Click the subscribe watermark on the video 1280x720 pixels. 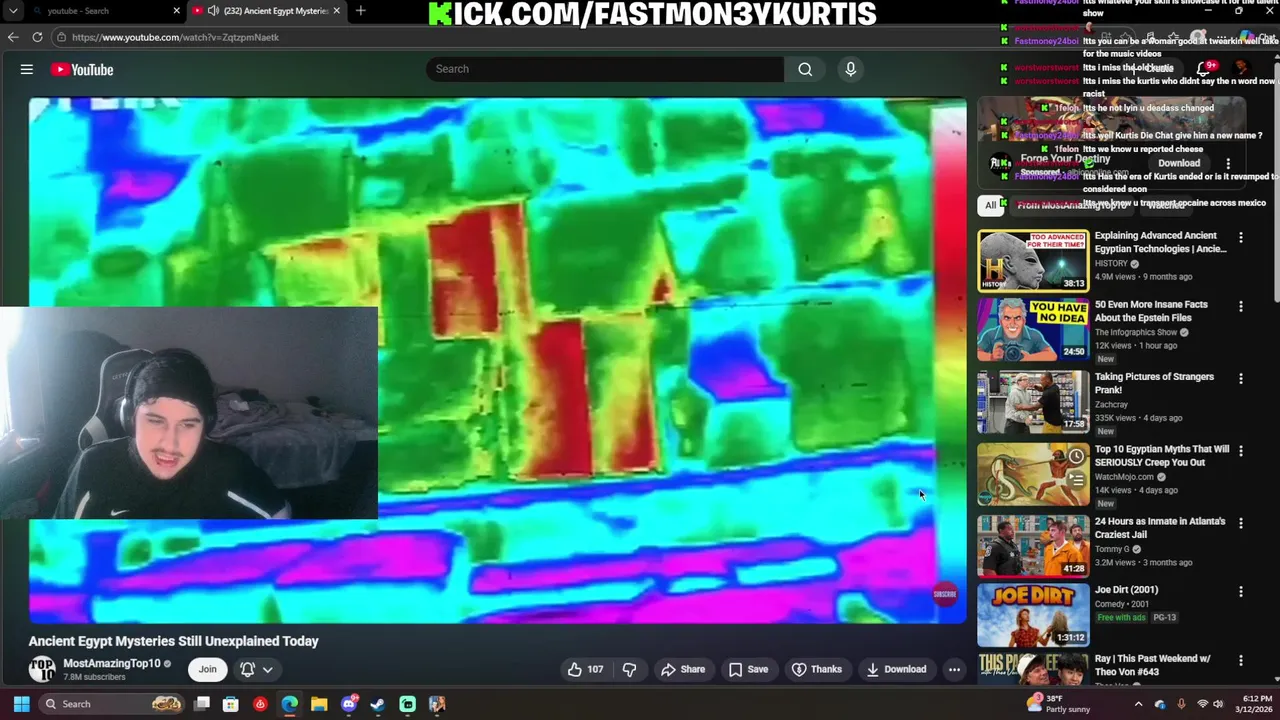[x=944, y=594]
